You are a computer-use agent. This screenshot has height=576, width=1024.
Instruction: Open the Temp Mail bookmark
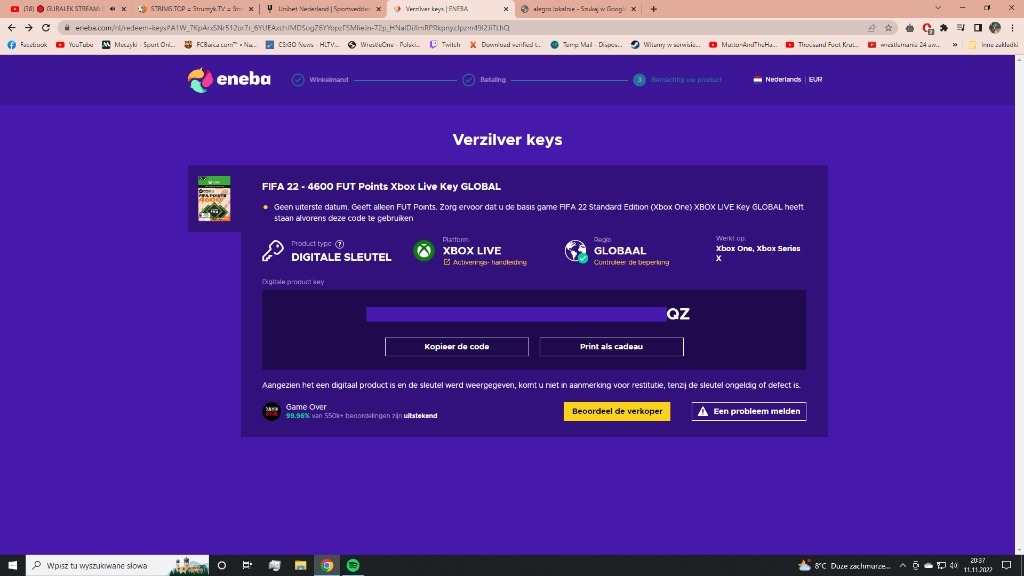pyautogui.click(x=586, y=45)
